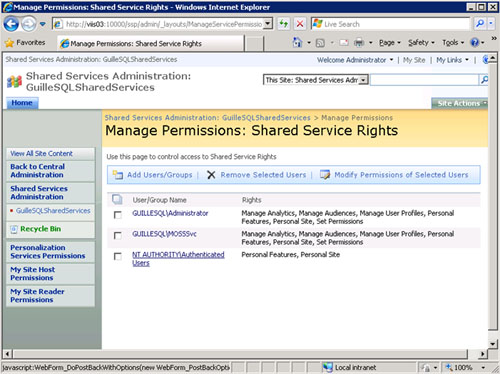500x374 pixels.
Task: Toggle the select-all users header icon
Action: pos(117,200)
